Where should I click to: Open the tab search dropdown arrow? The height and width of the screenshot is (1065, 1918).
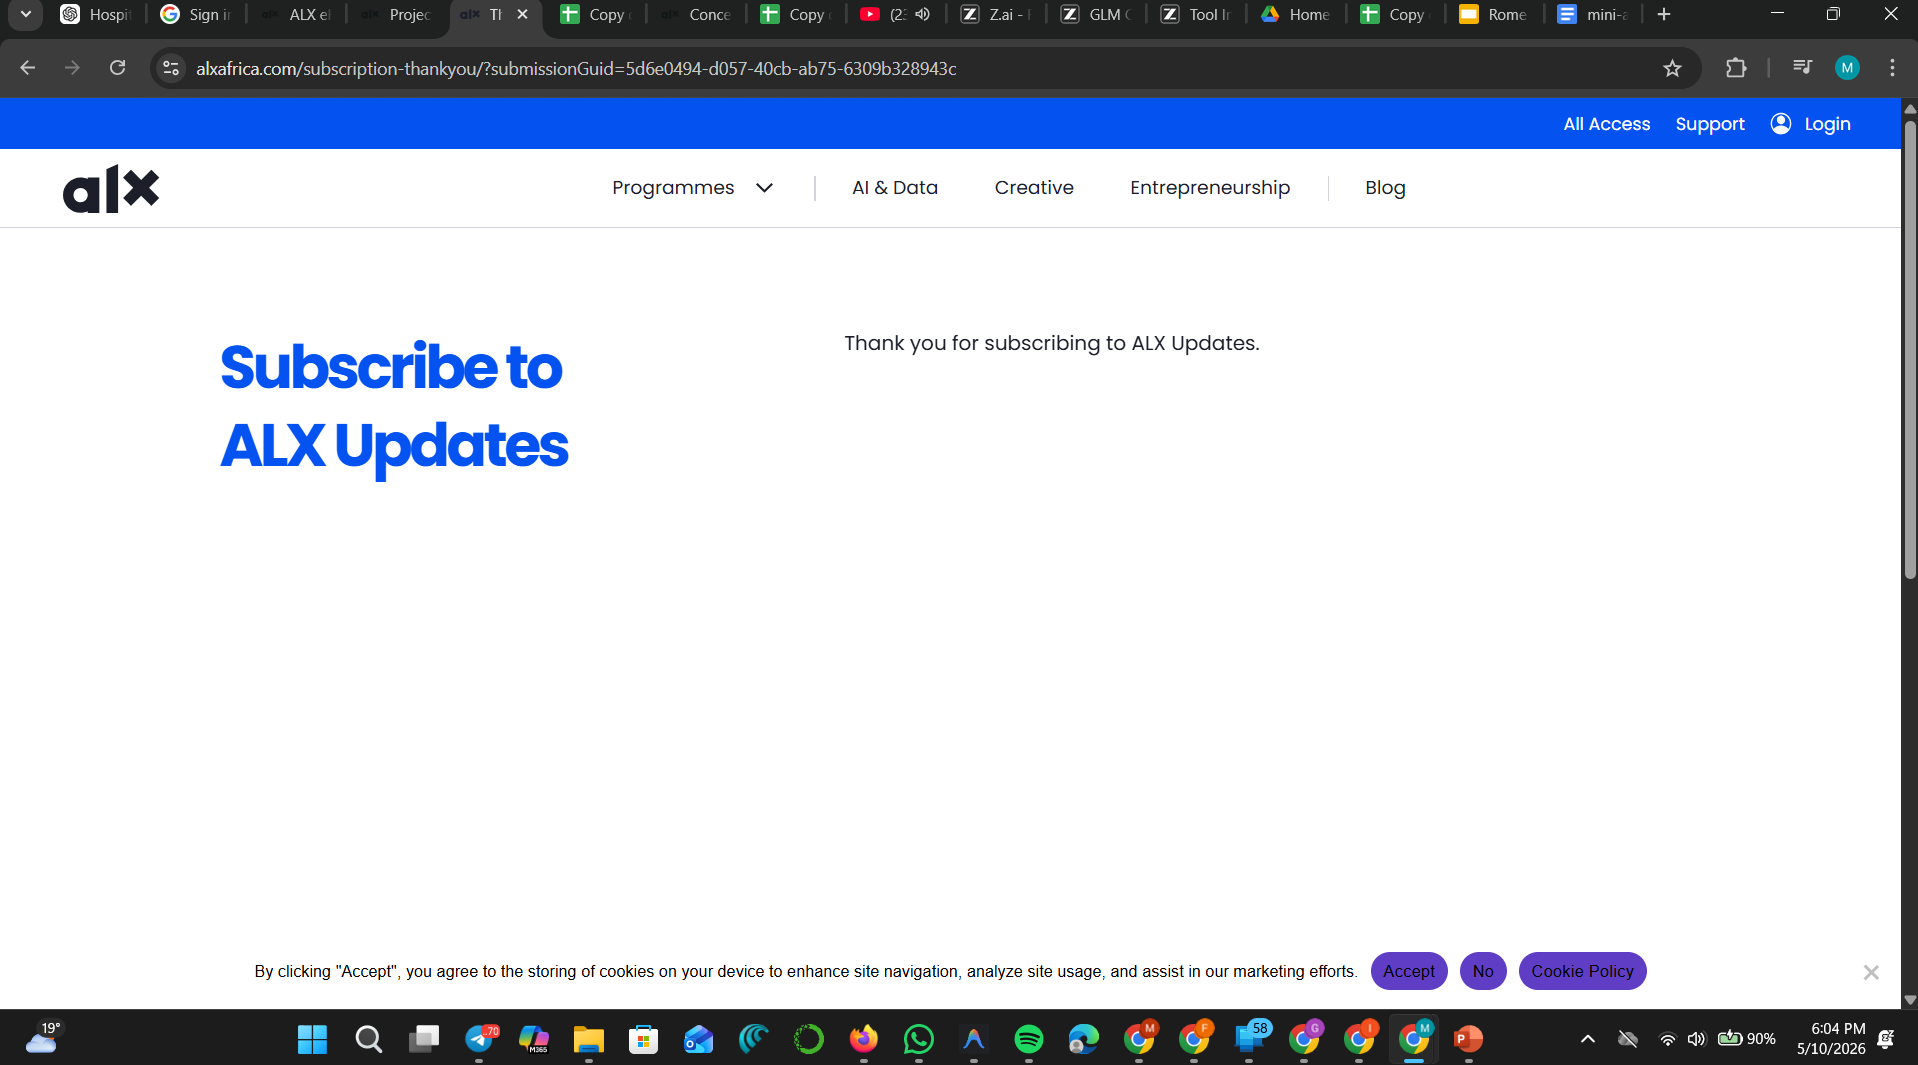pos(25,15)
